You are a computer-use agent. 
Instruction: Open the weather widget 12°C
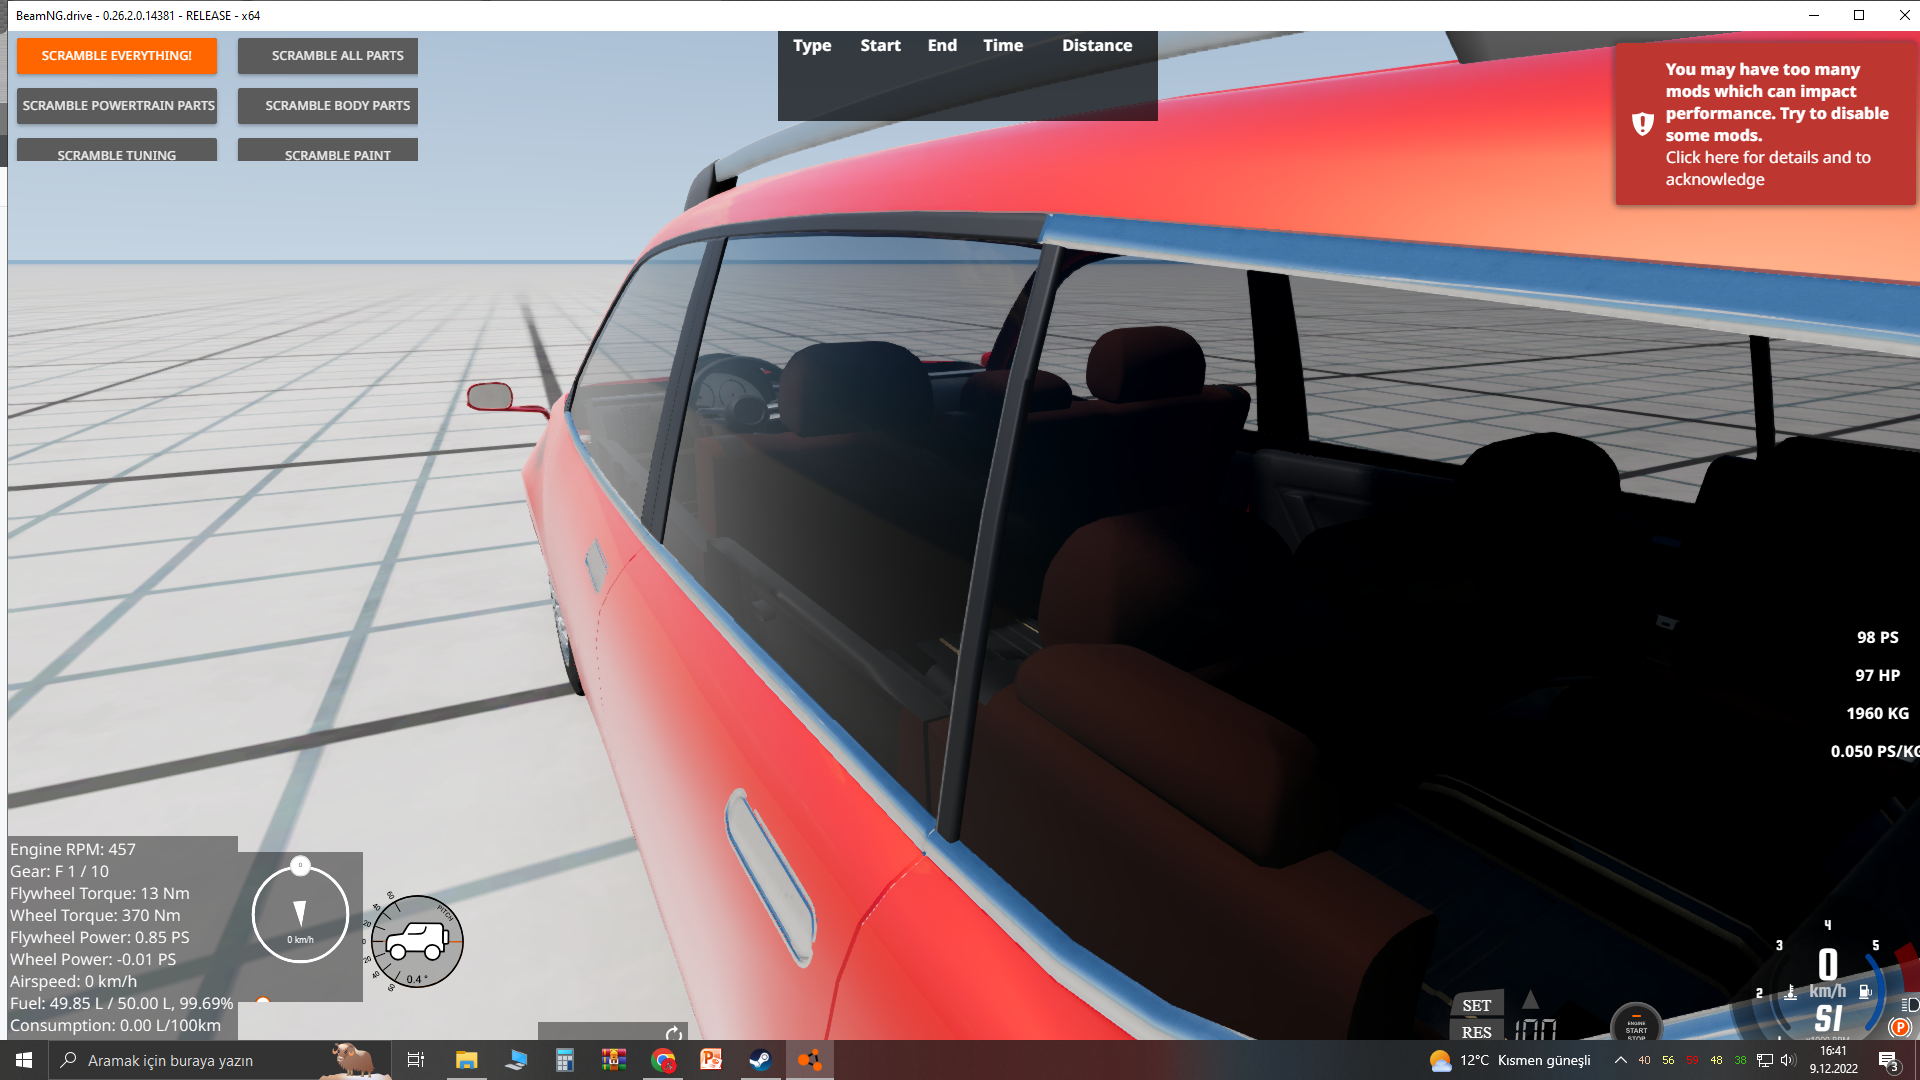1511,1060
